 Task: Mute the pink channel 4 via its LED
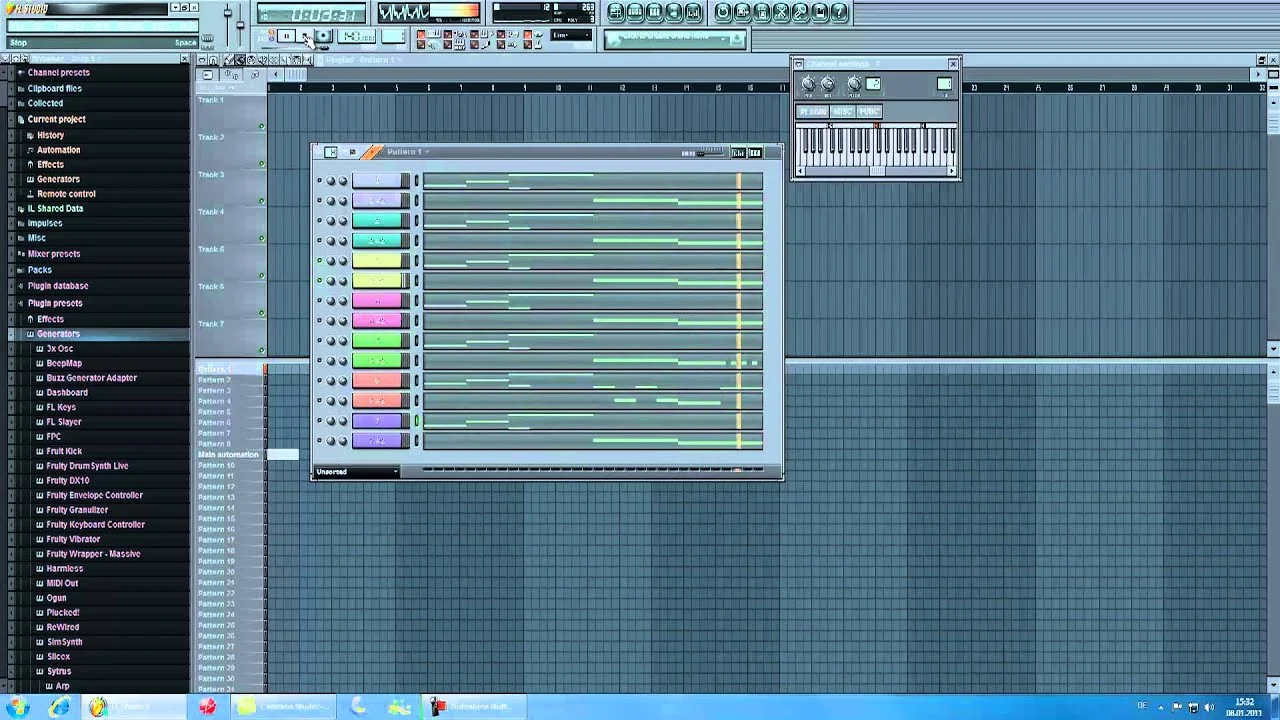click(319, 301)
